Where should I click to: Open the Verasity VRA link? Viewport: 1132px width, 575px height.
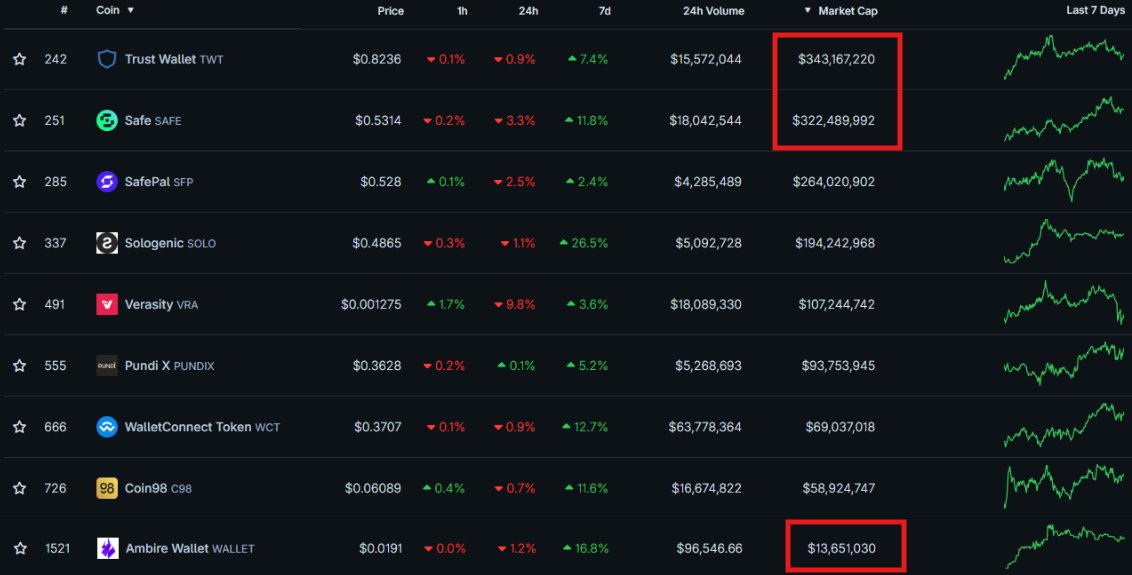pos(161,305)
